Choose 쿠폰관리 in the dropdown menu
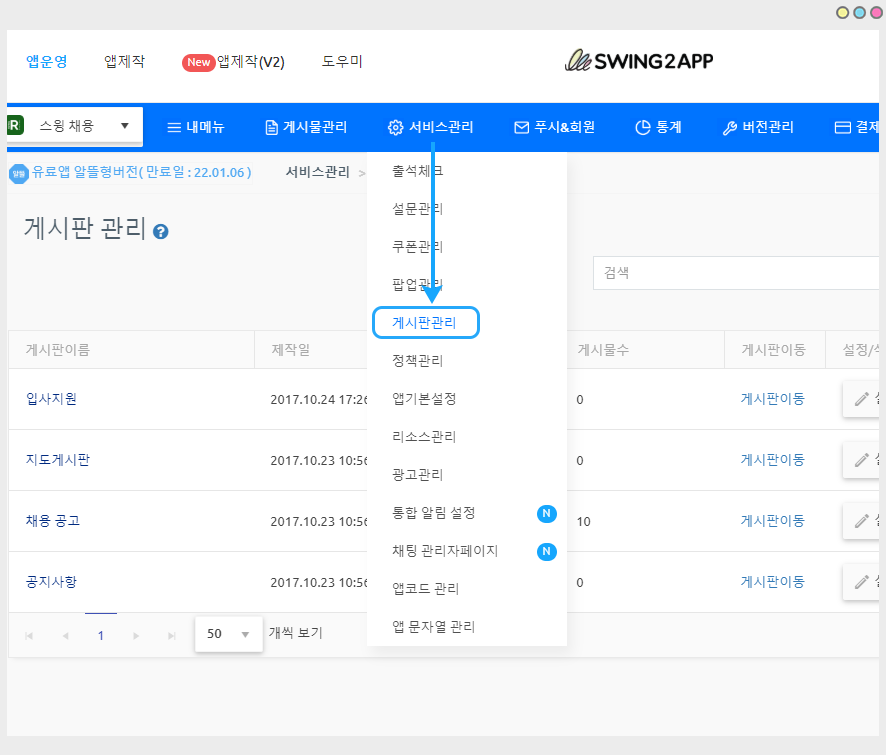 [x=418, y=247]
